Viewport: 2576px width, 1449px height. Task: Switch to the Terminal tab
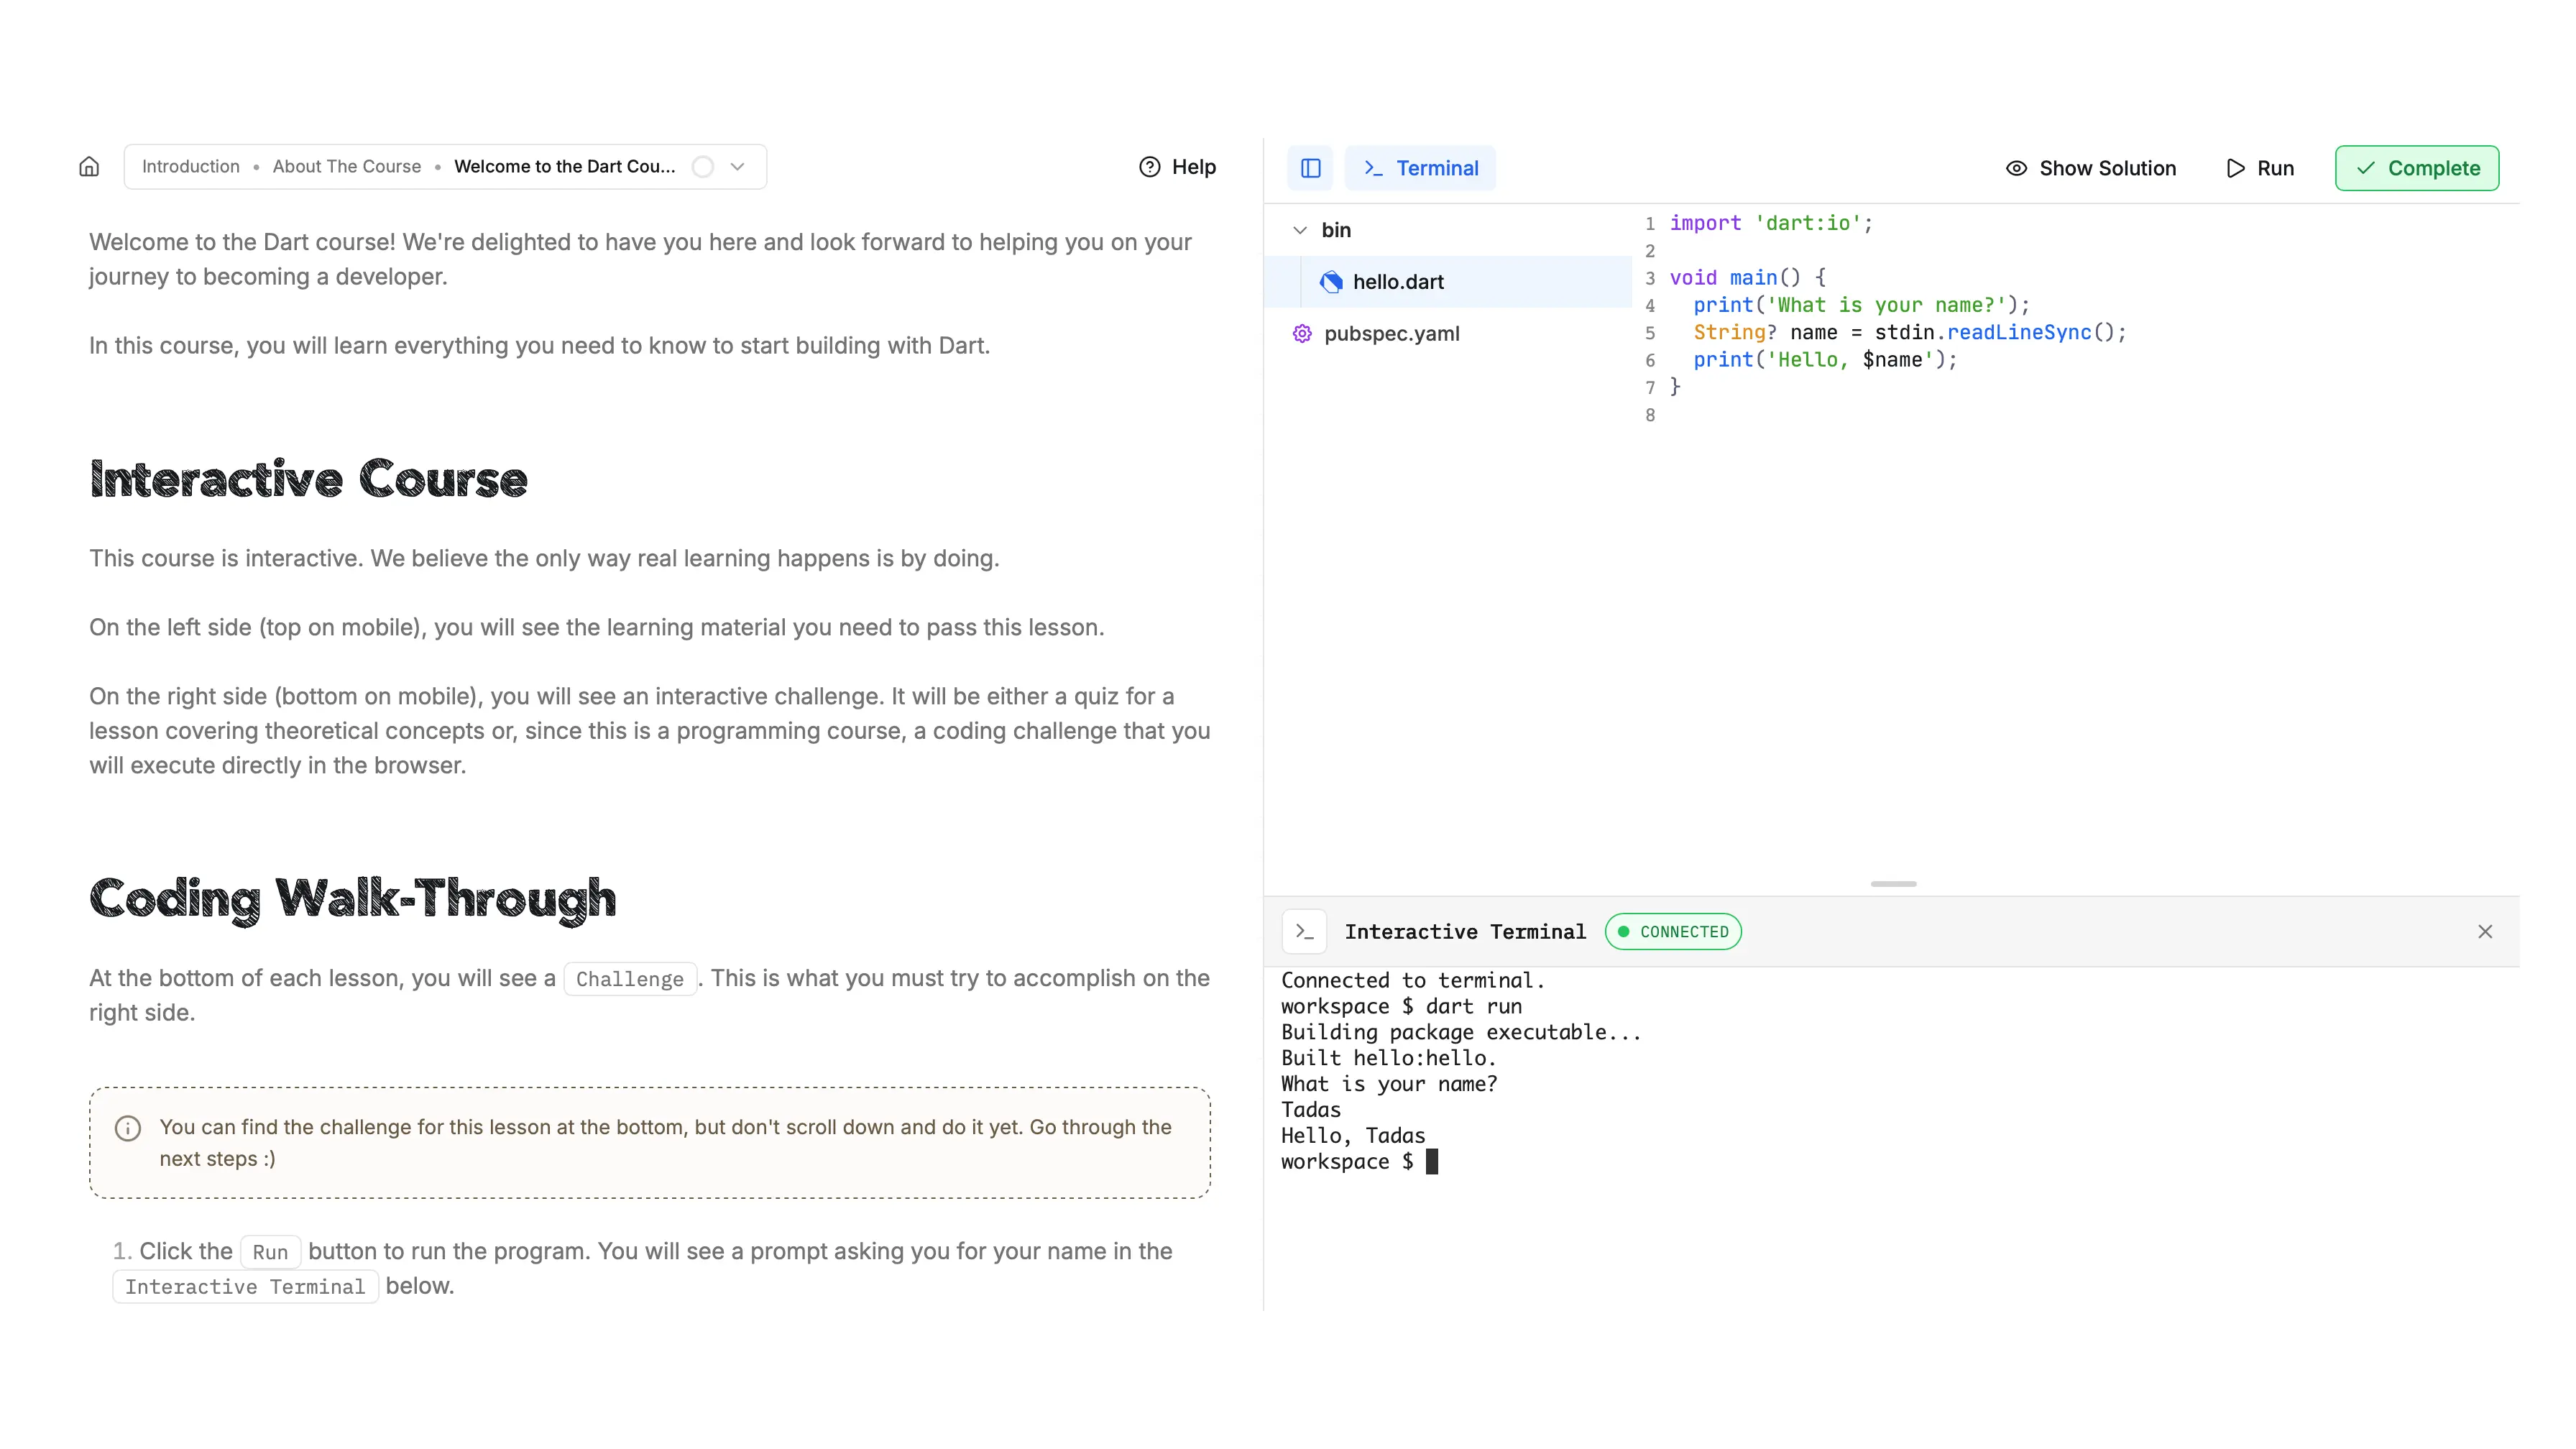point(1420,168)
